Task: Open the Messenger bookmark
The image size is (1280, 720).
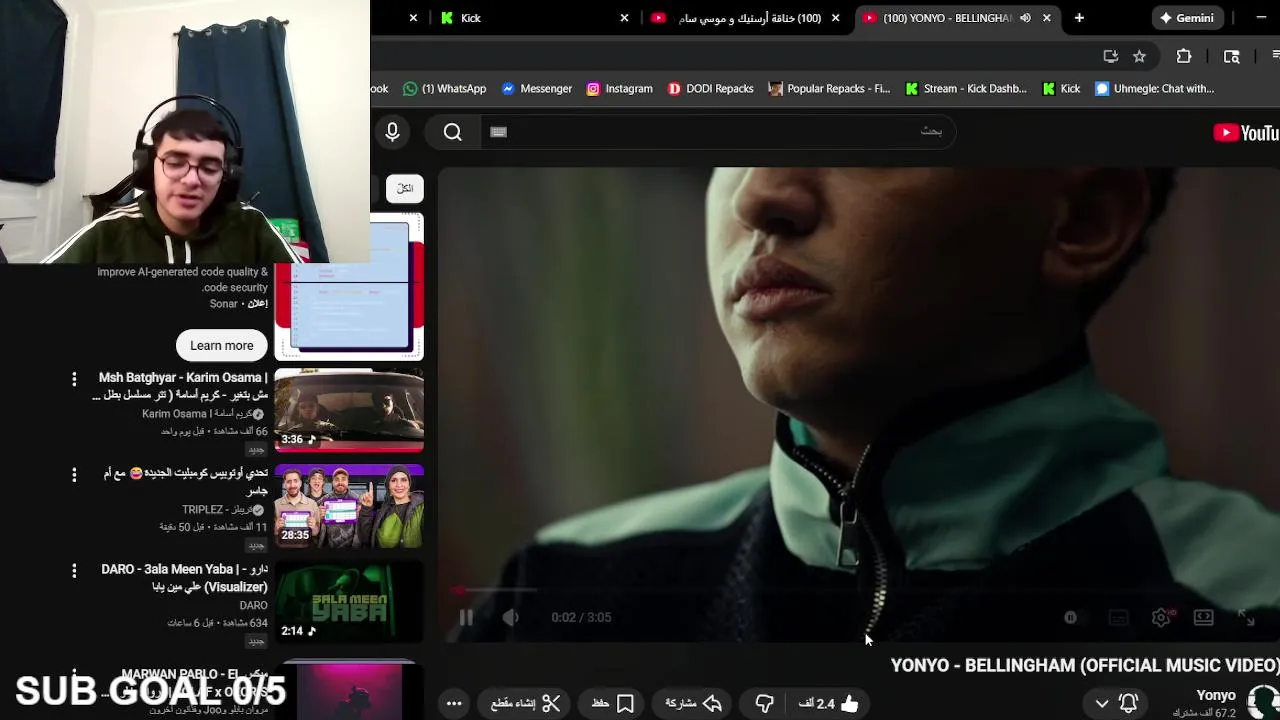Action: (x=536, y=89)
